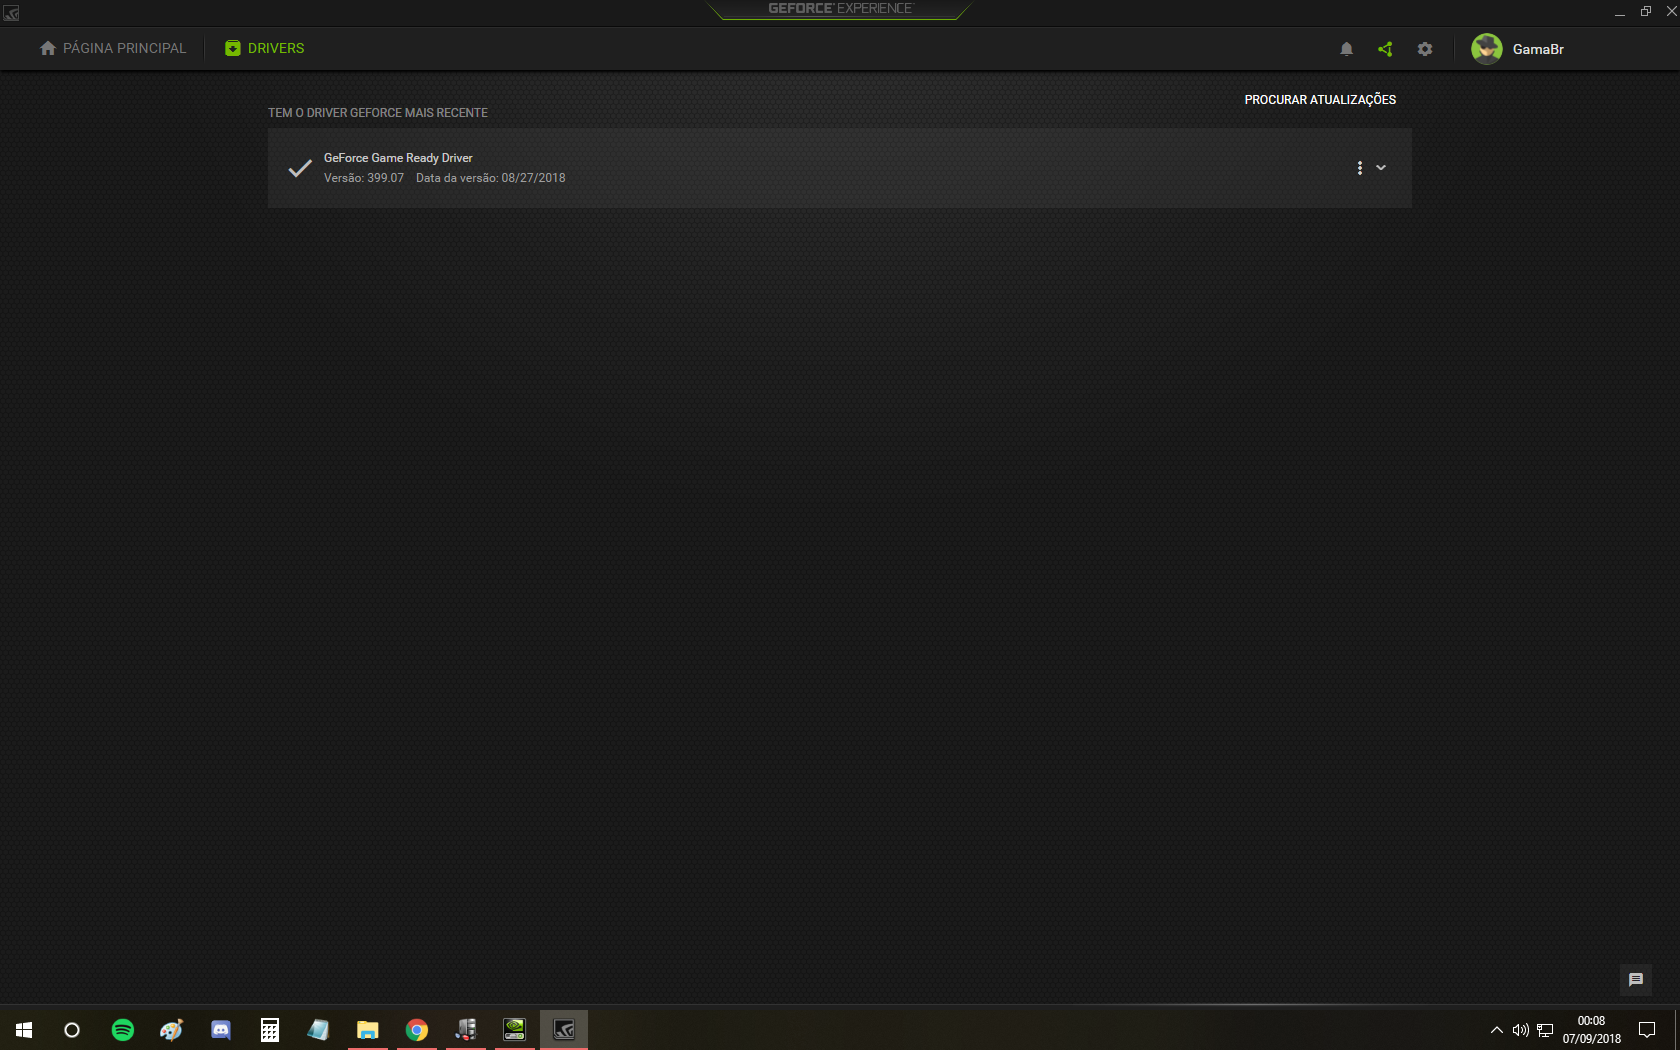Viewport: 1680px width, 1050px height.
Task: Open Windows Action Center notifications
Action: tap(1647, 1030)
